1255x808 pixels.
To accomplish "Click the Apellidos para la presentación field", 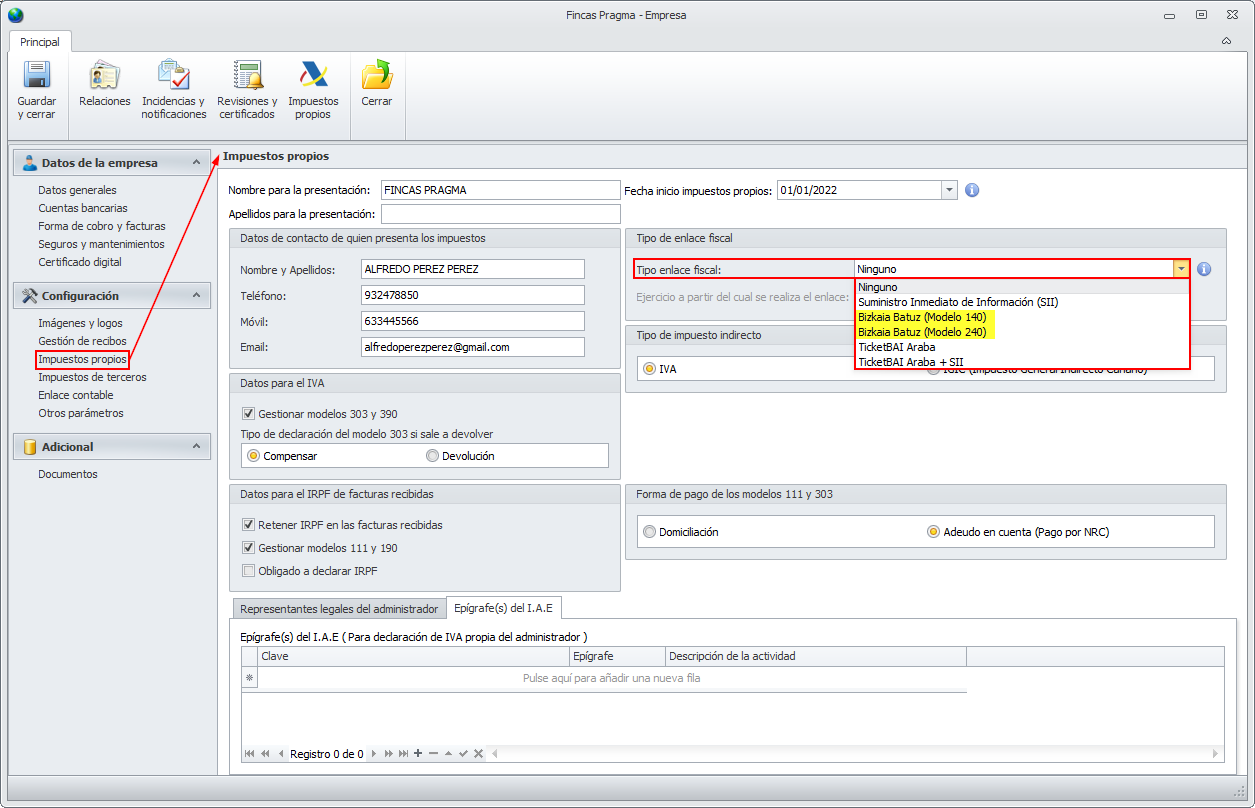I will click(x=500, y=214).
